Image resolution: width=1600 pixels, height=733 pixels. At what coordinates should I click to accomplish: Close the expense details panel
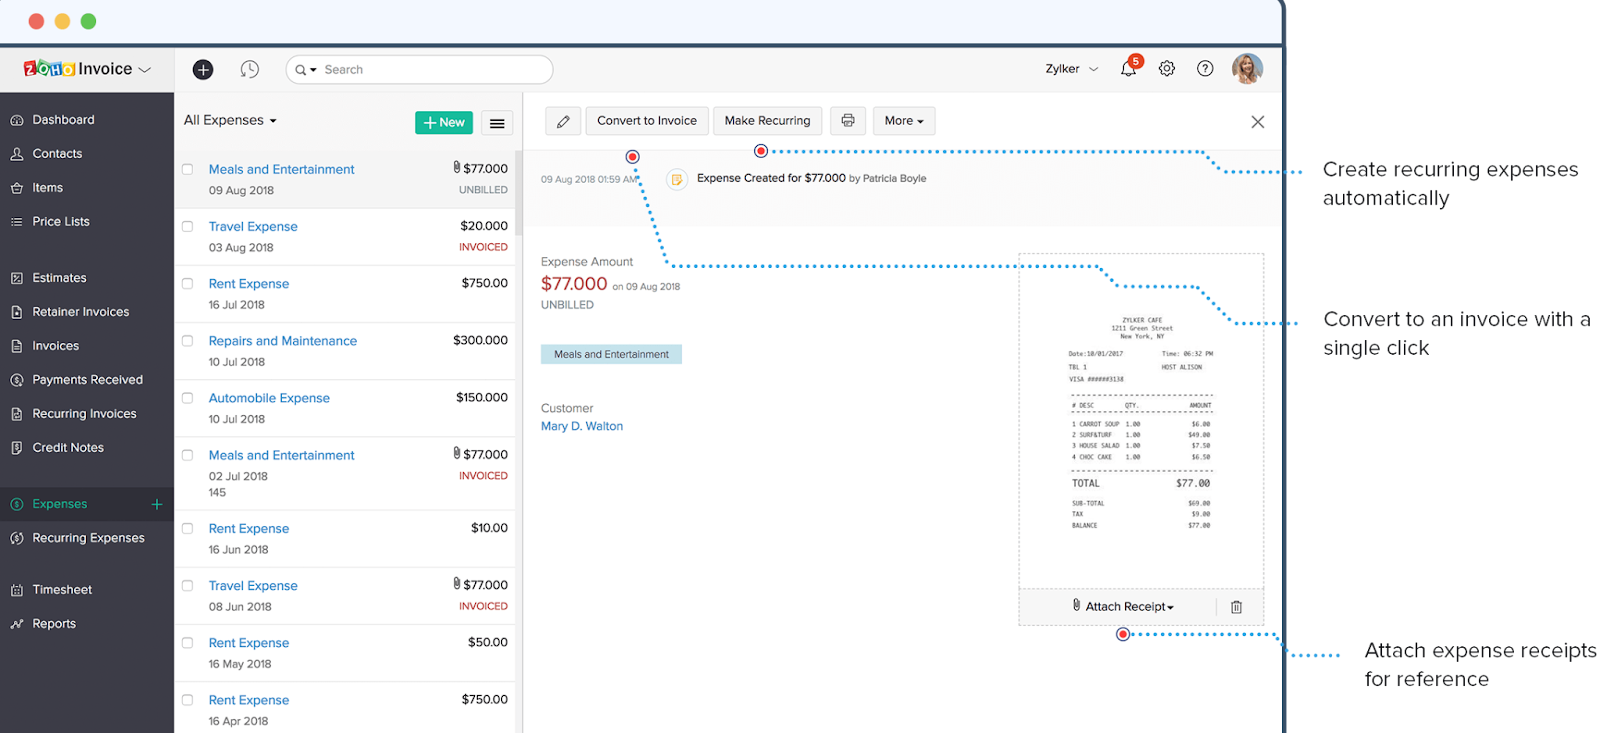[1258, 122]
